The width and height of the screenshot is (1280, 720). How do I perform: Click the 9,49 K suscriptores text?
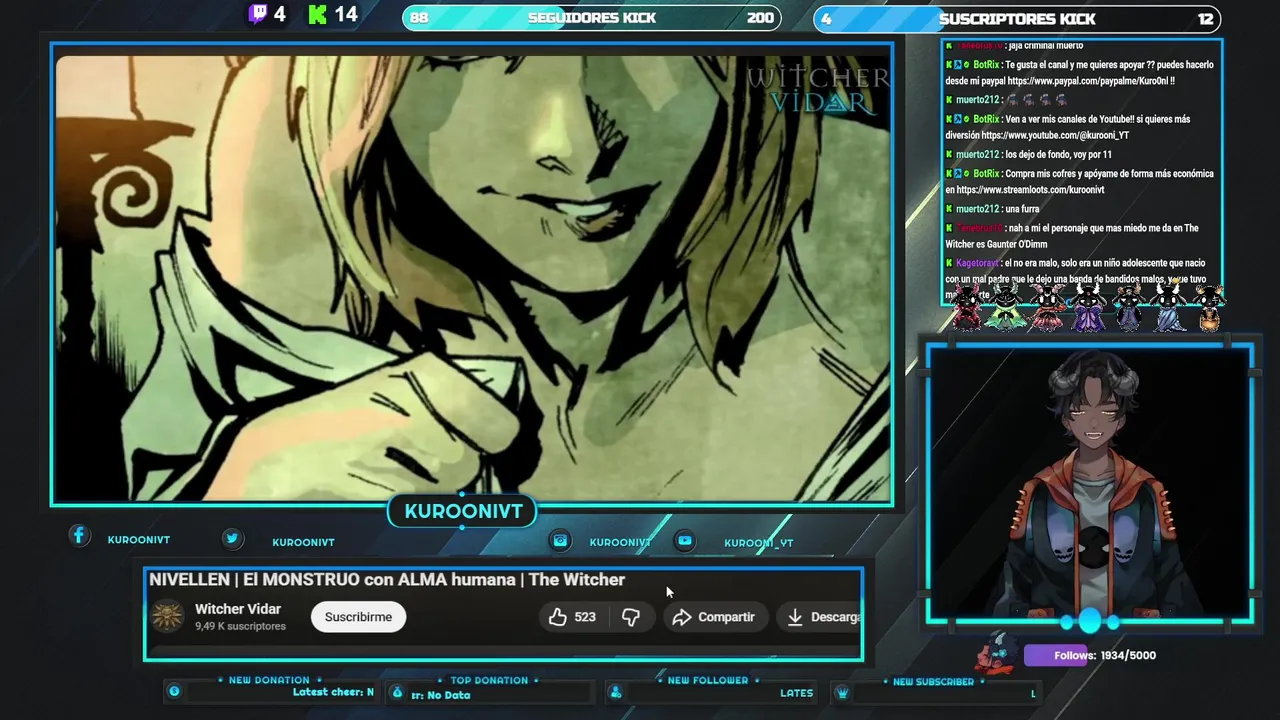tap(240, 626)
